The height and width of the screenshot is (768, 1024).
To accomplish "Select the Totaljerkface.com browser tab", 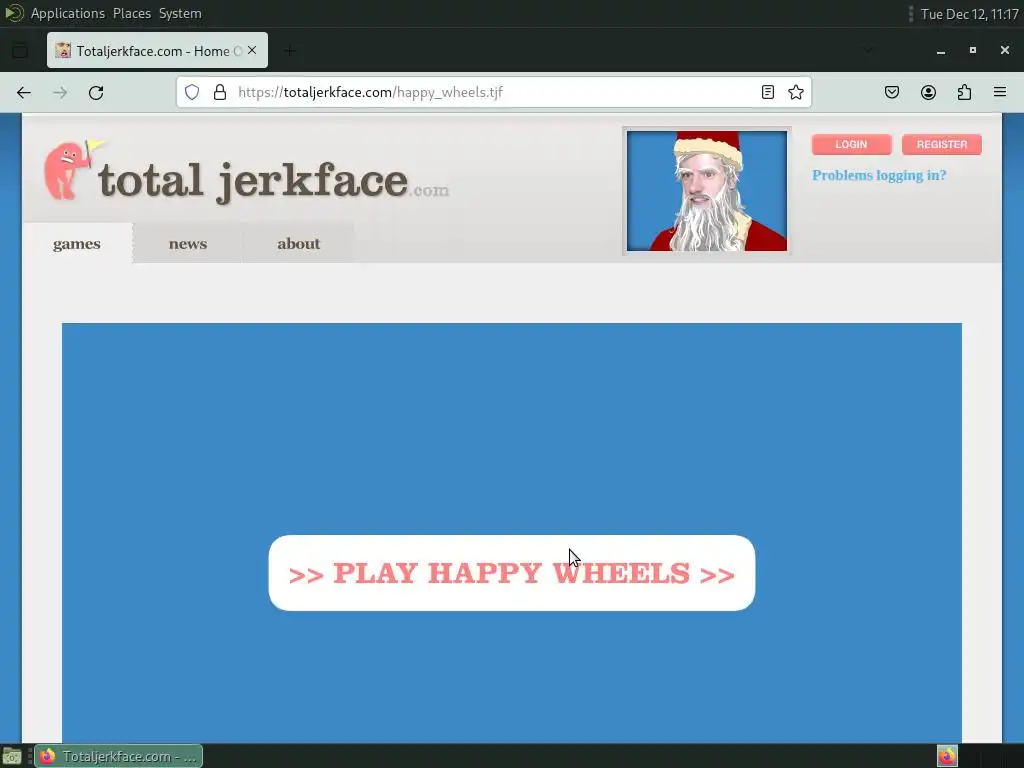I will 157,50.
